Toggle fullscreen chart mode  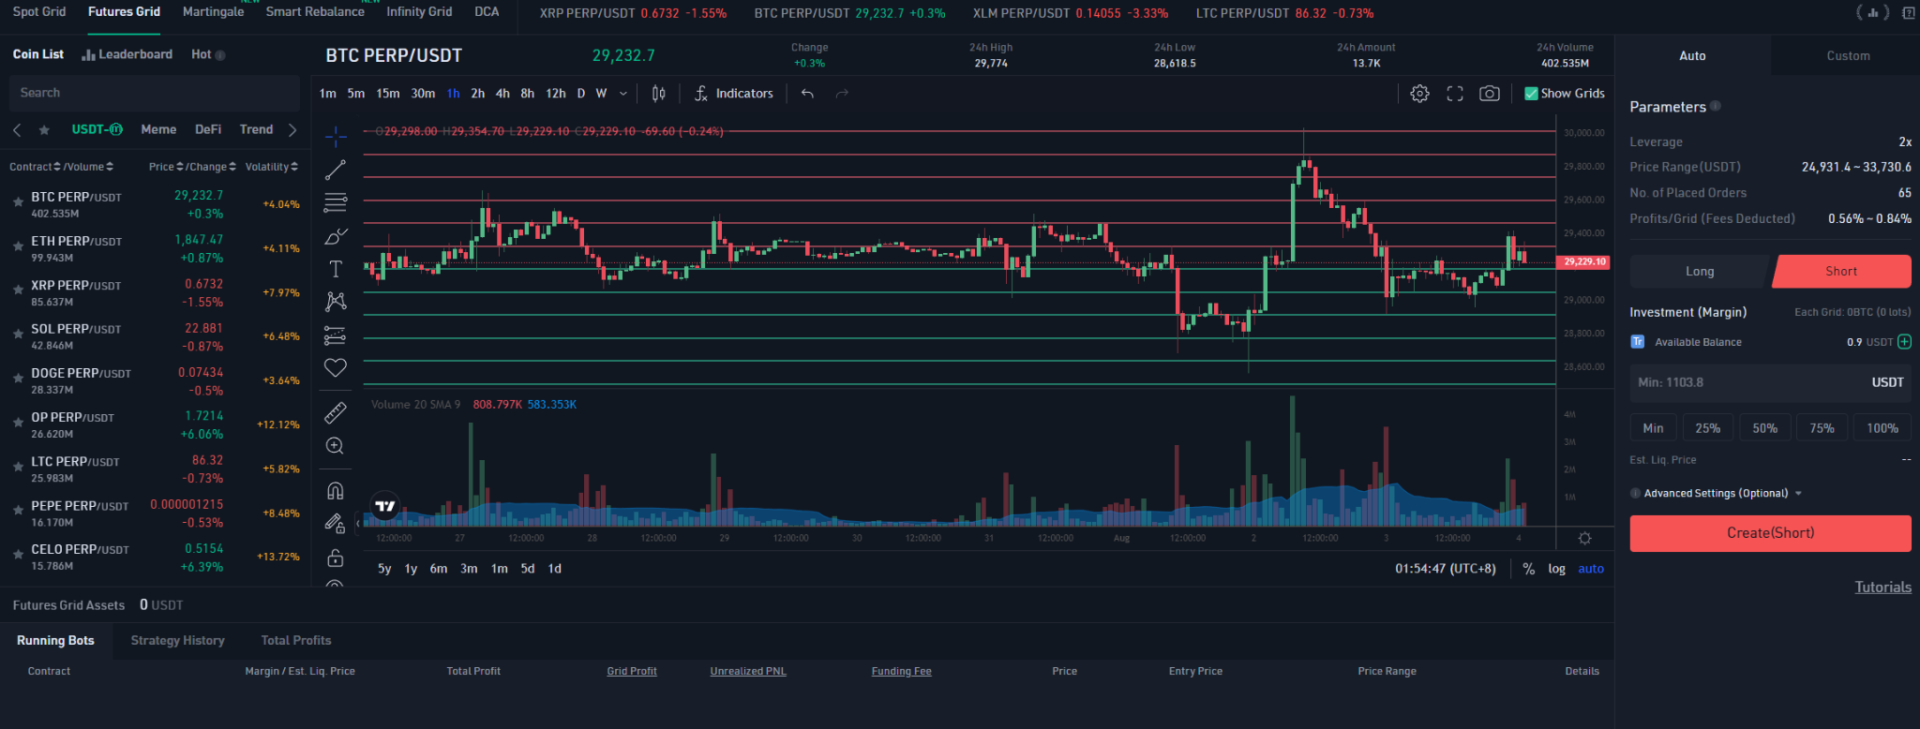click(x=1455, y=93)
